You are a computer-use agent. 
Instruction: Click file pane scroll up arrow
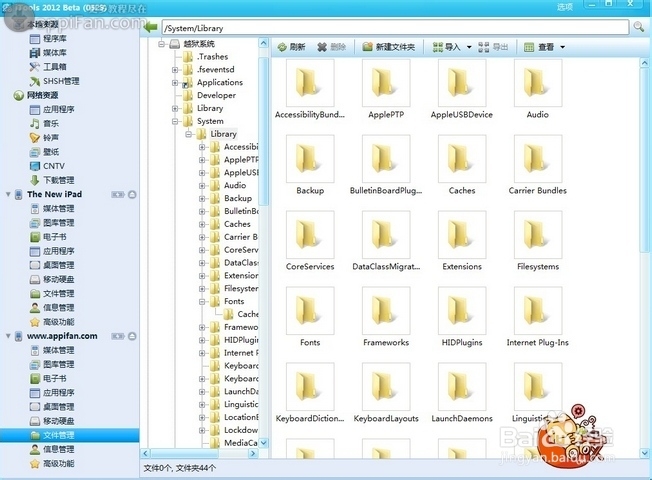point(645,63)
